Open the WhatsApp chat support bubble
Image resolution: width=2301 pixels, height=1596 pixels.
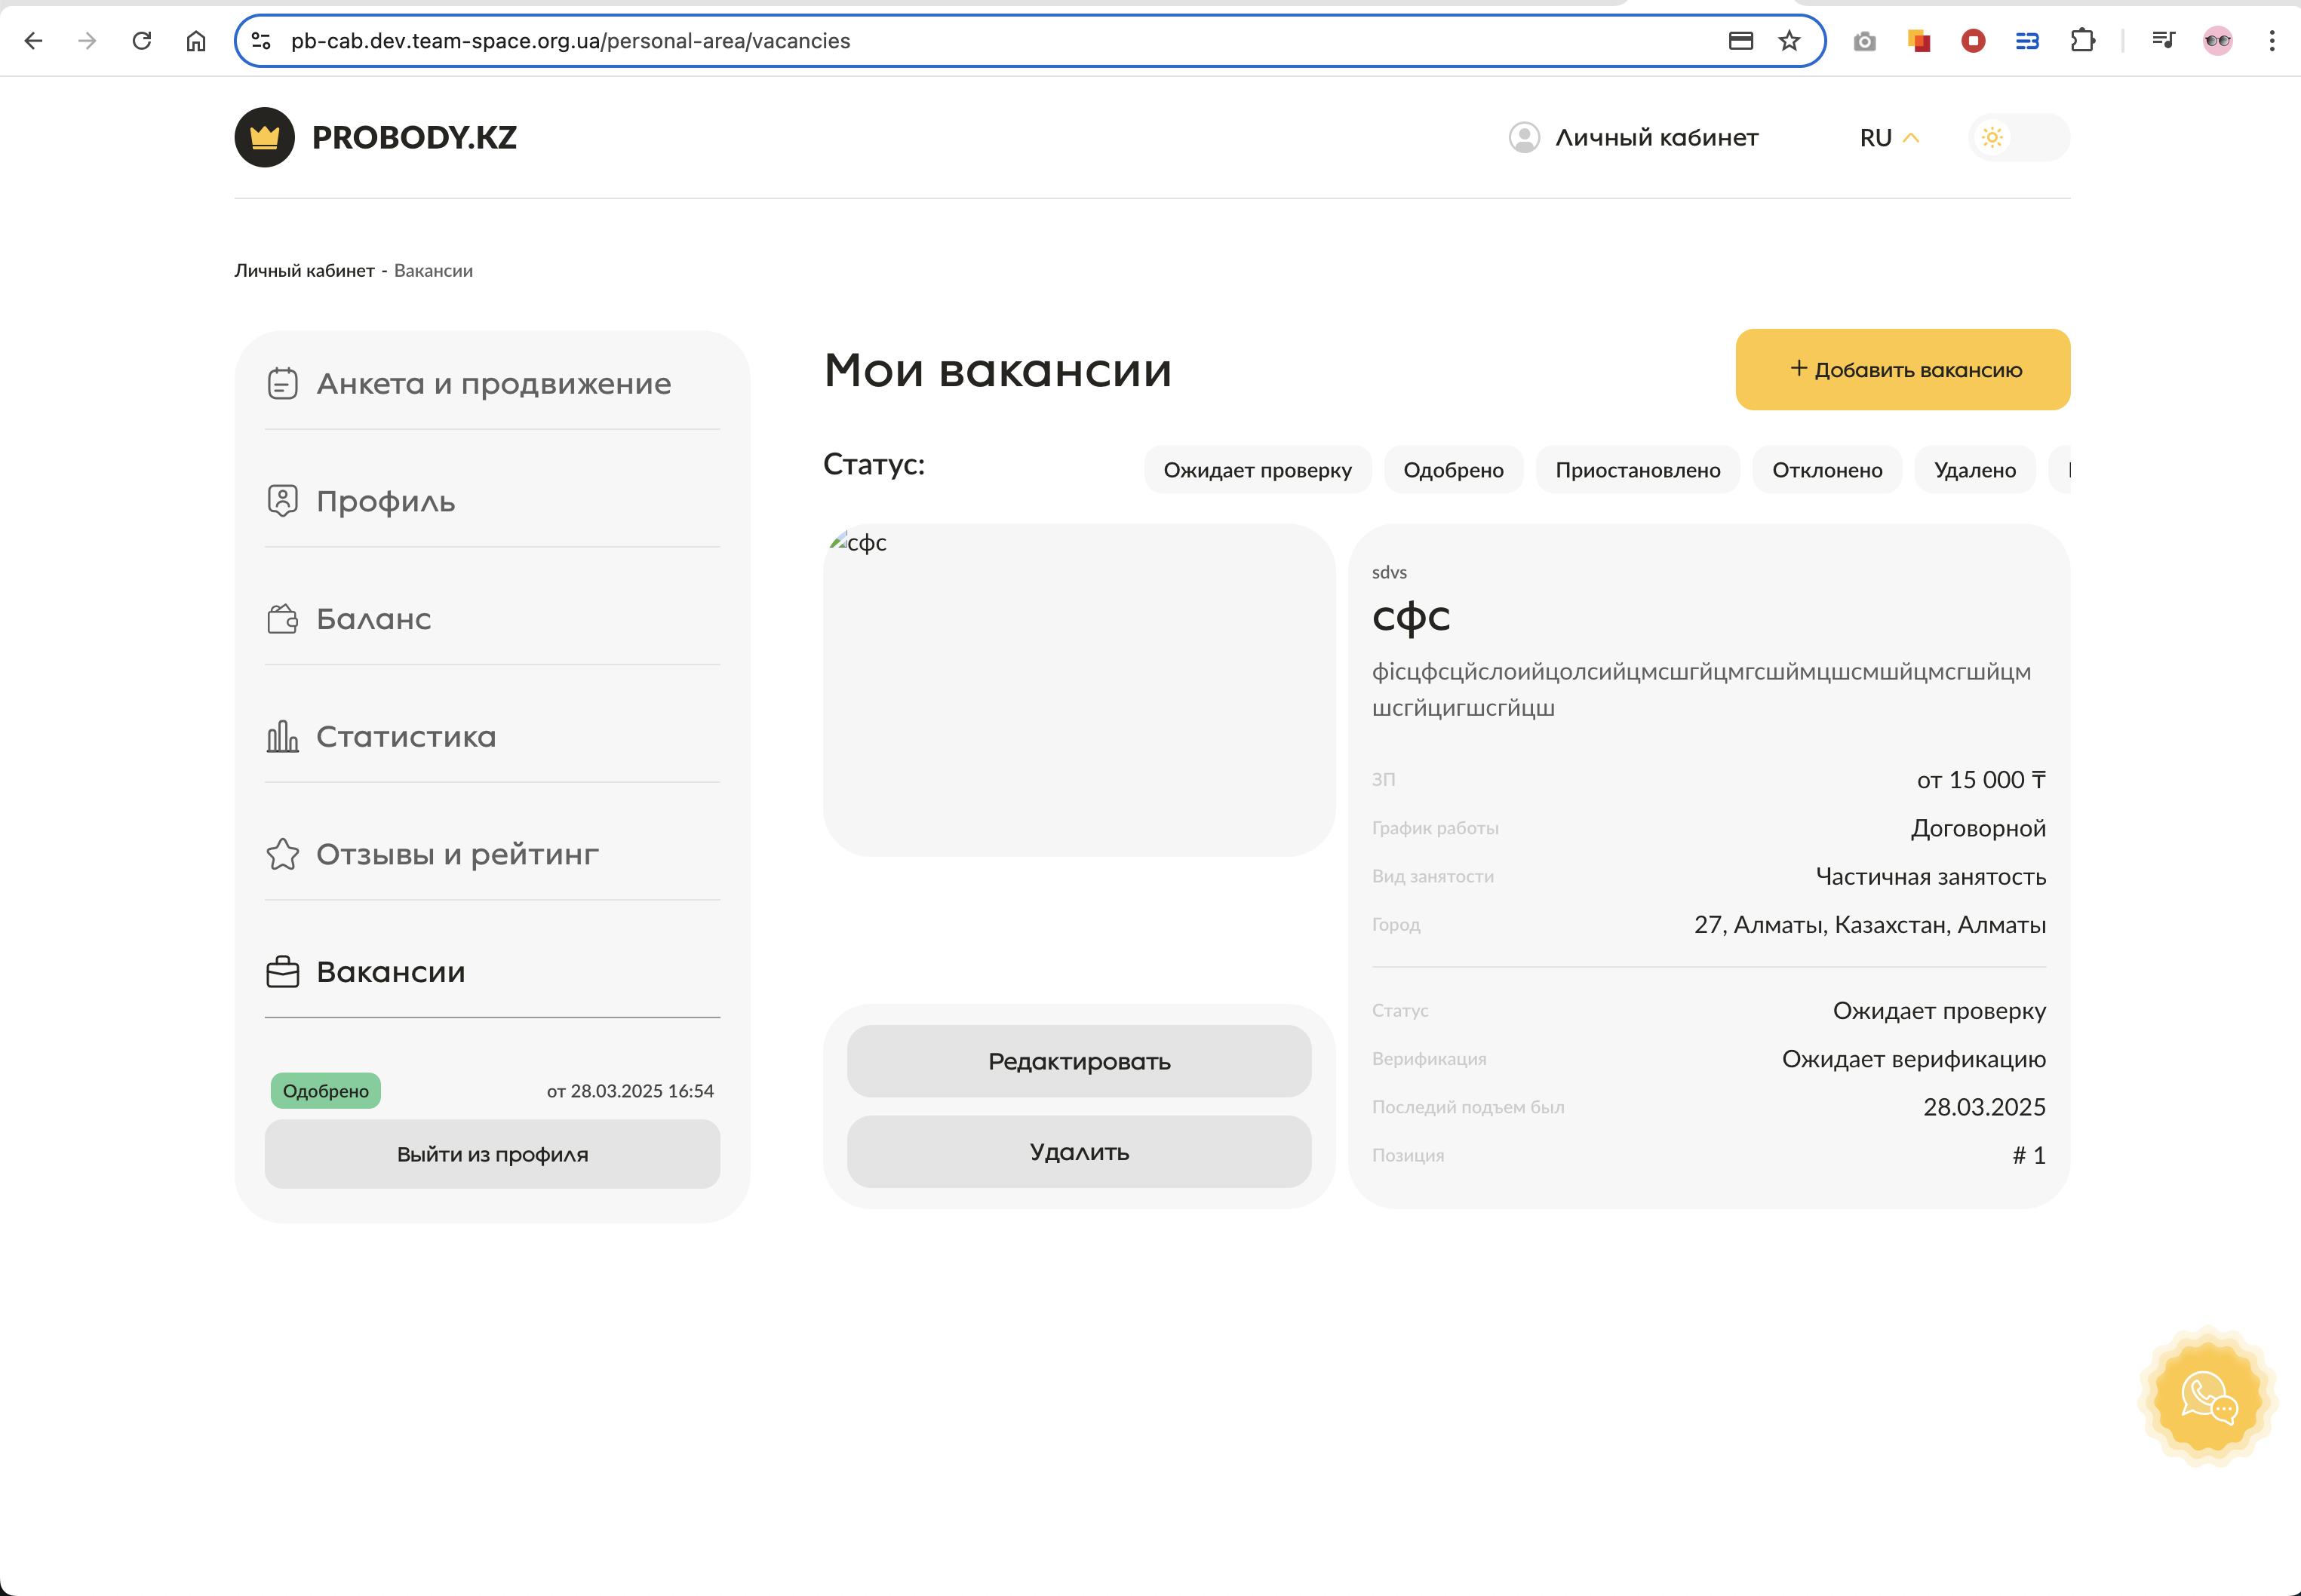coord(2207,1396)
